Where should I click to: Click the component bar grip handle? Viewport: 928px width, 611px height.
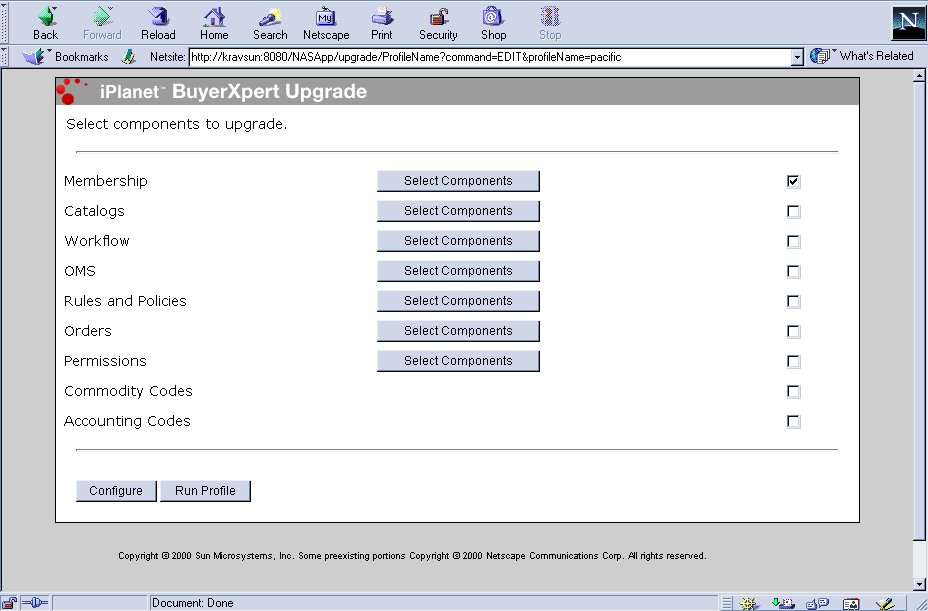click(727, 604)
